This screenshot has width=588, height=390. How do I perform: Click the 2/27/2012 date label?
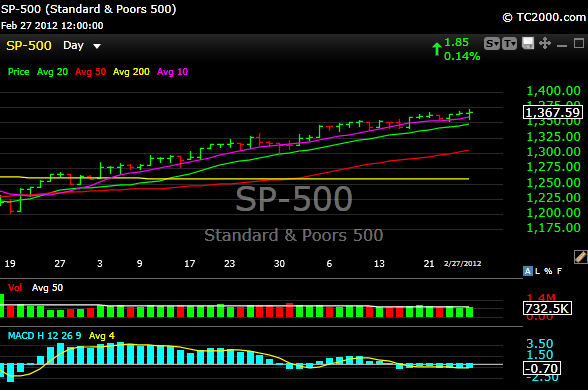[462, 264]
